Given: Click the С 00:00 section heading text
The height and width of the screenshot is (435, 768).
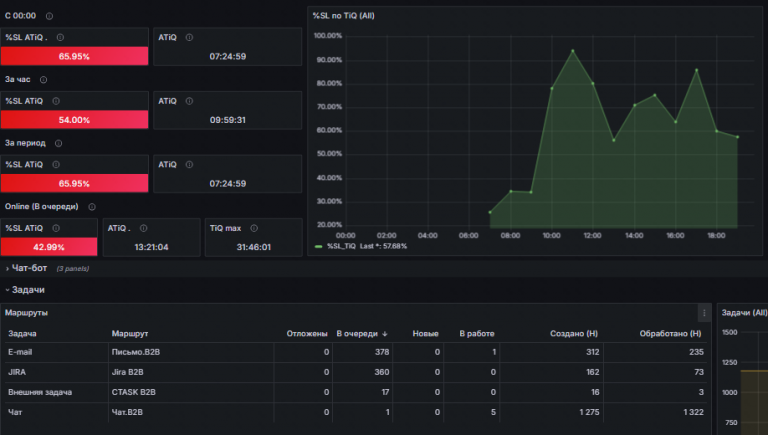Looking at the screenshot, I should [x=21, y=16].
